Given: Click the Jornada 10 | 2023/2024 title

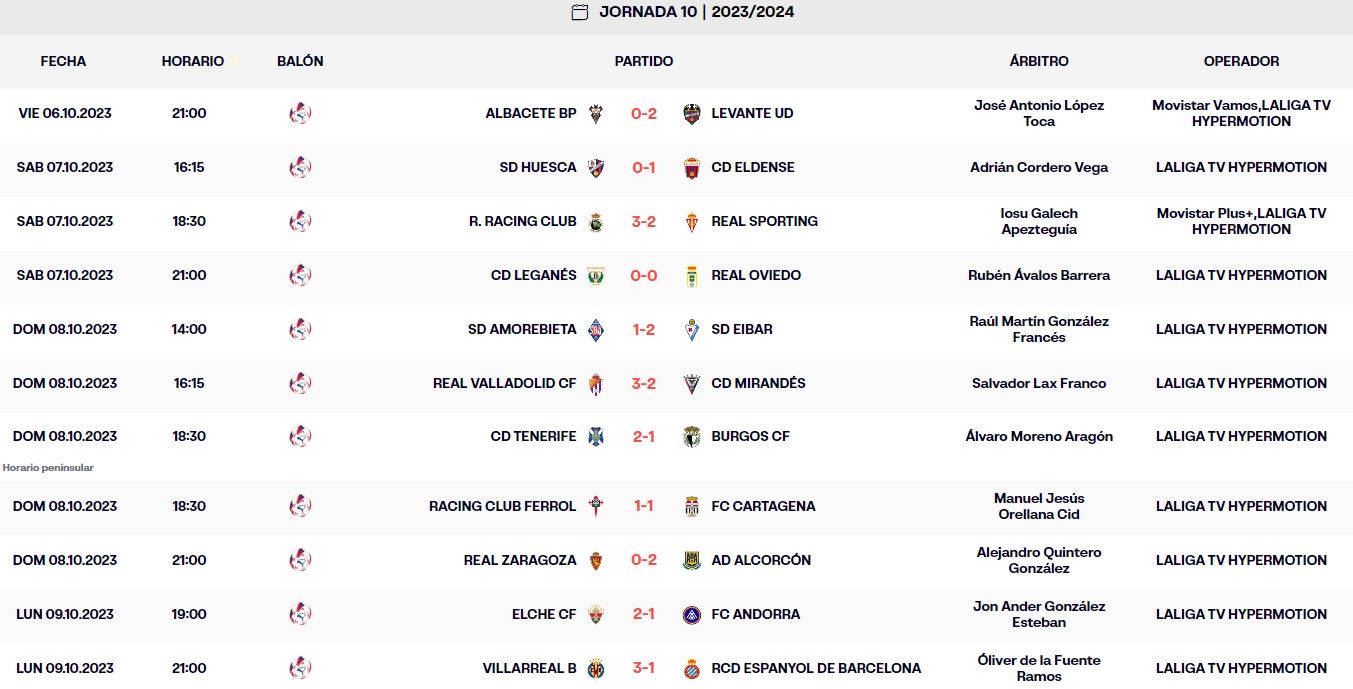Looking at the screenshot, I should pyautogui.click(x=696, y=12).
